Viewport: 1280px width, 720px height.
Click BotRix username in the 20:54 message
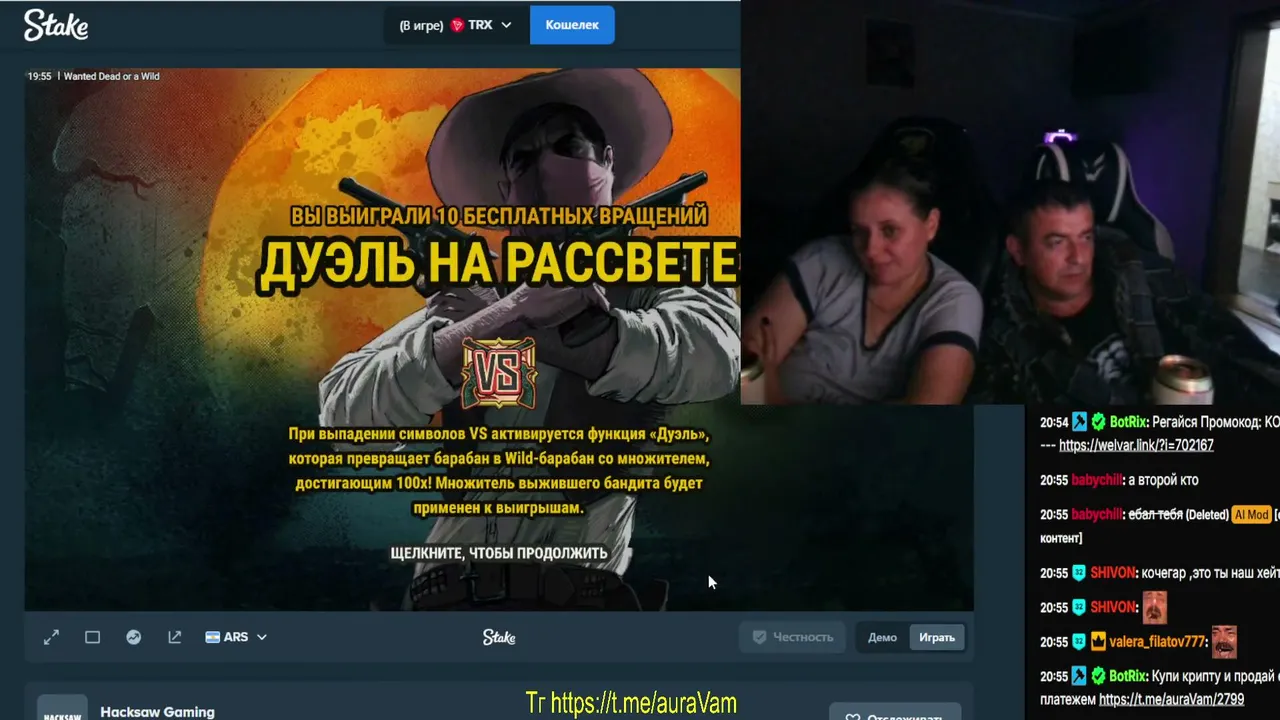1129,423
